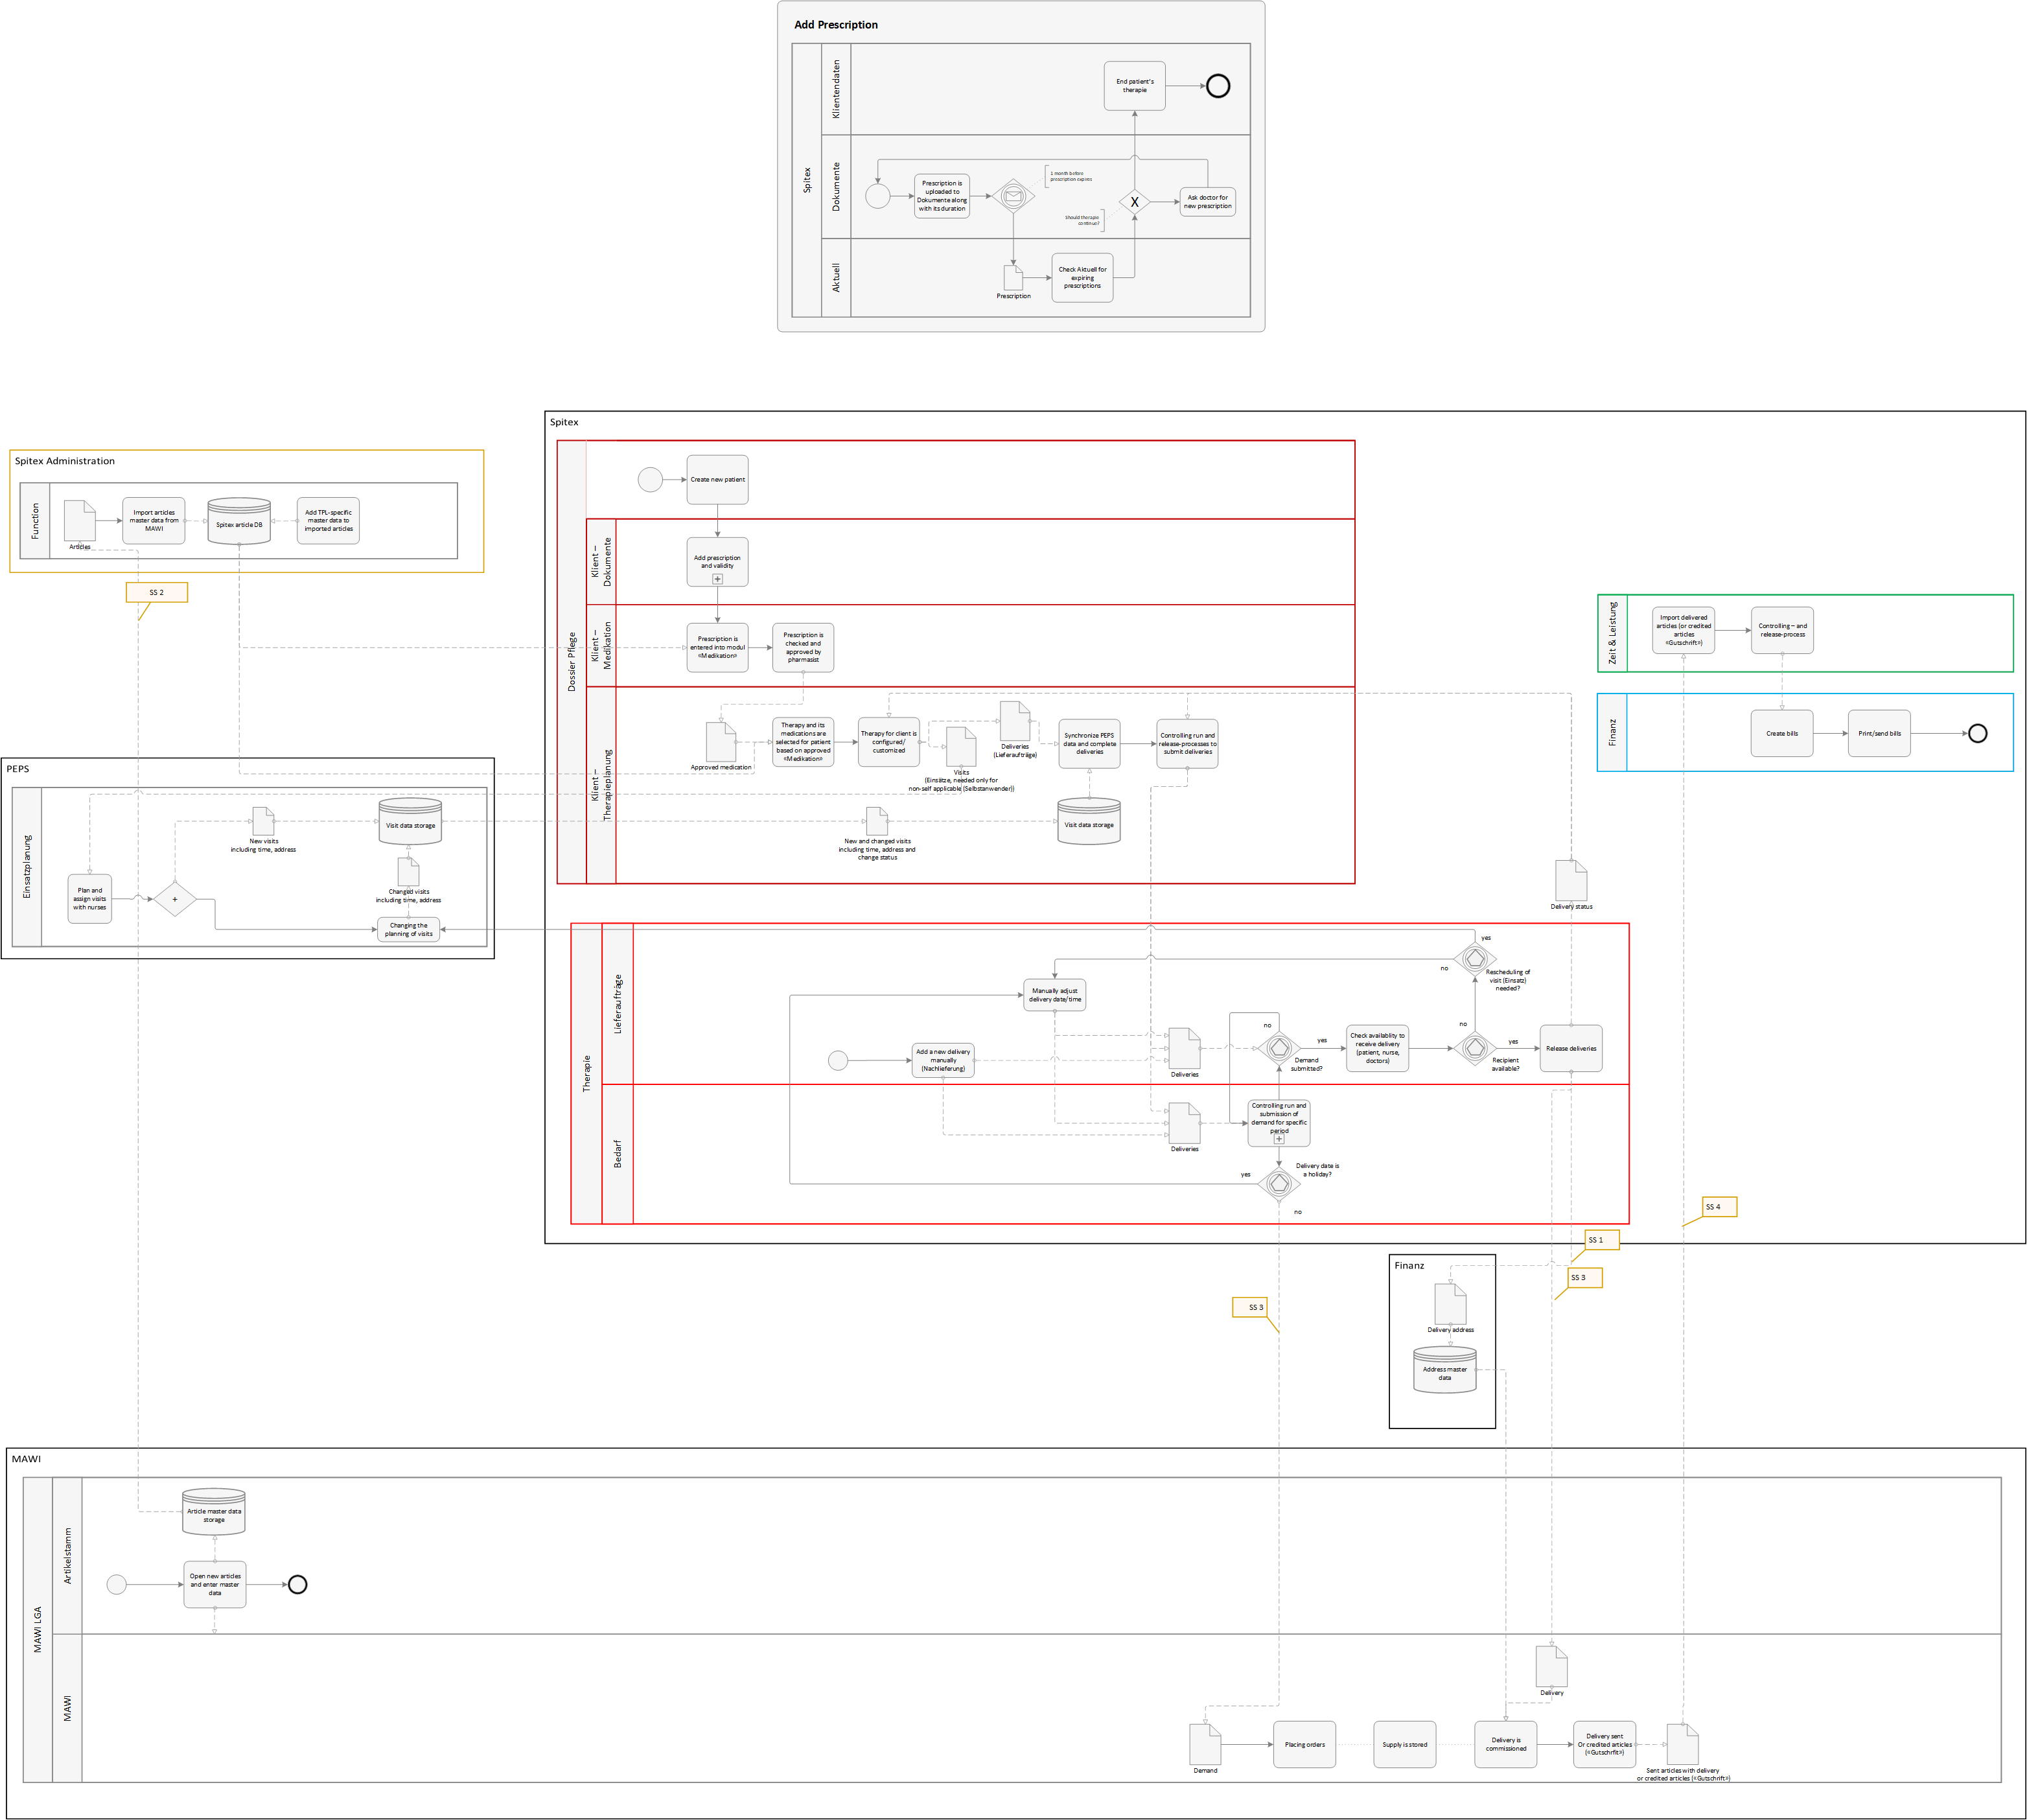
Task: Select the 'Demand submitted?' gateway
Action: (x=1279, y=1048)
